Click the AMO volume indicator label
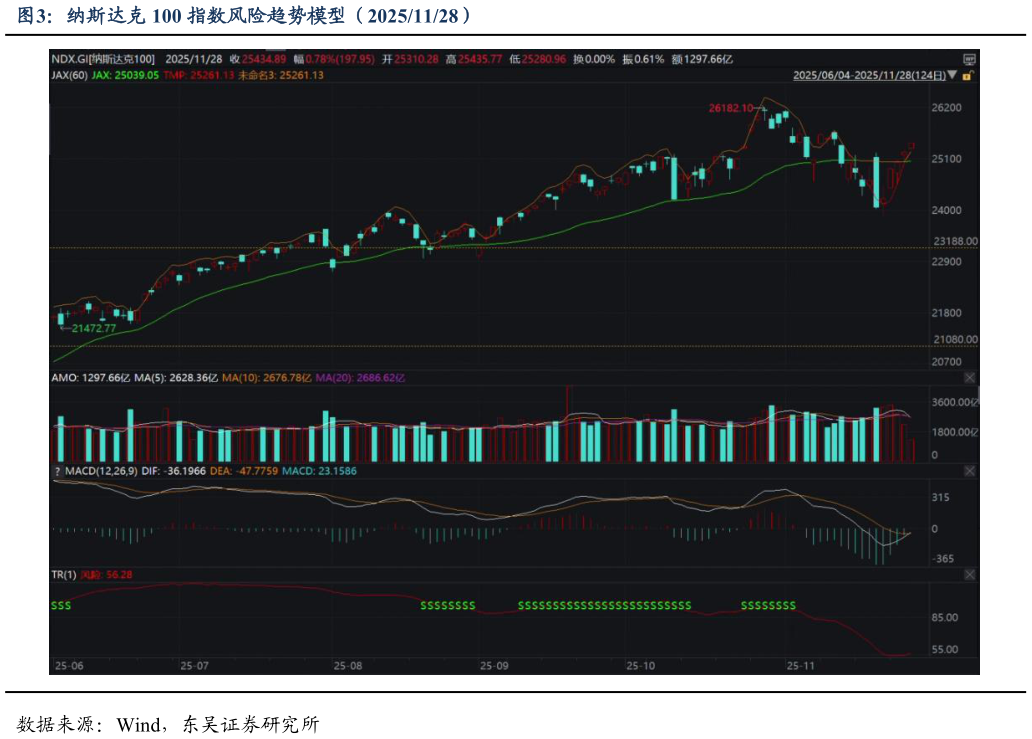The height and width of the screenshot is (739, 1032). point(64,378)
